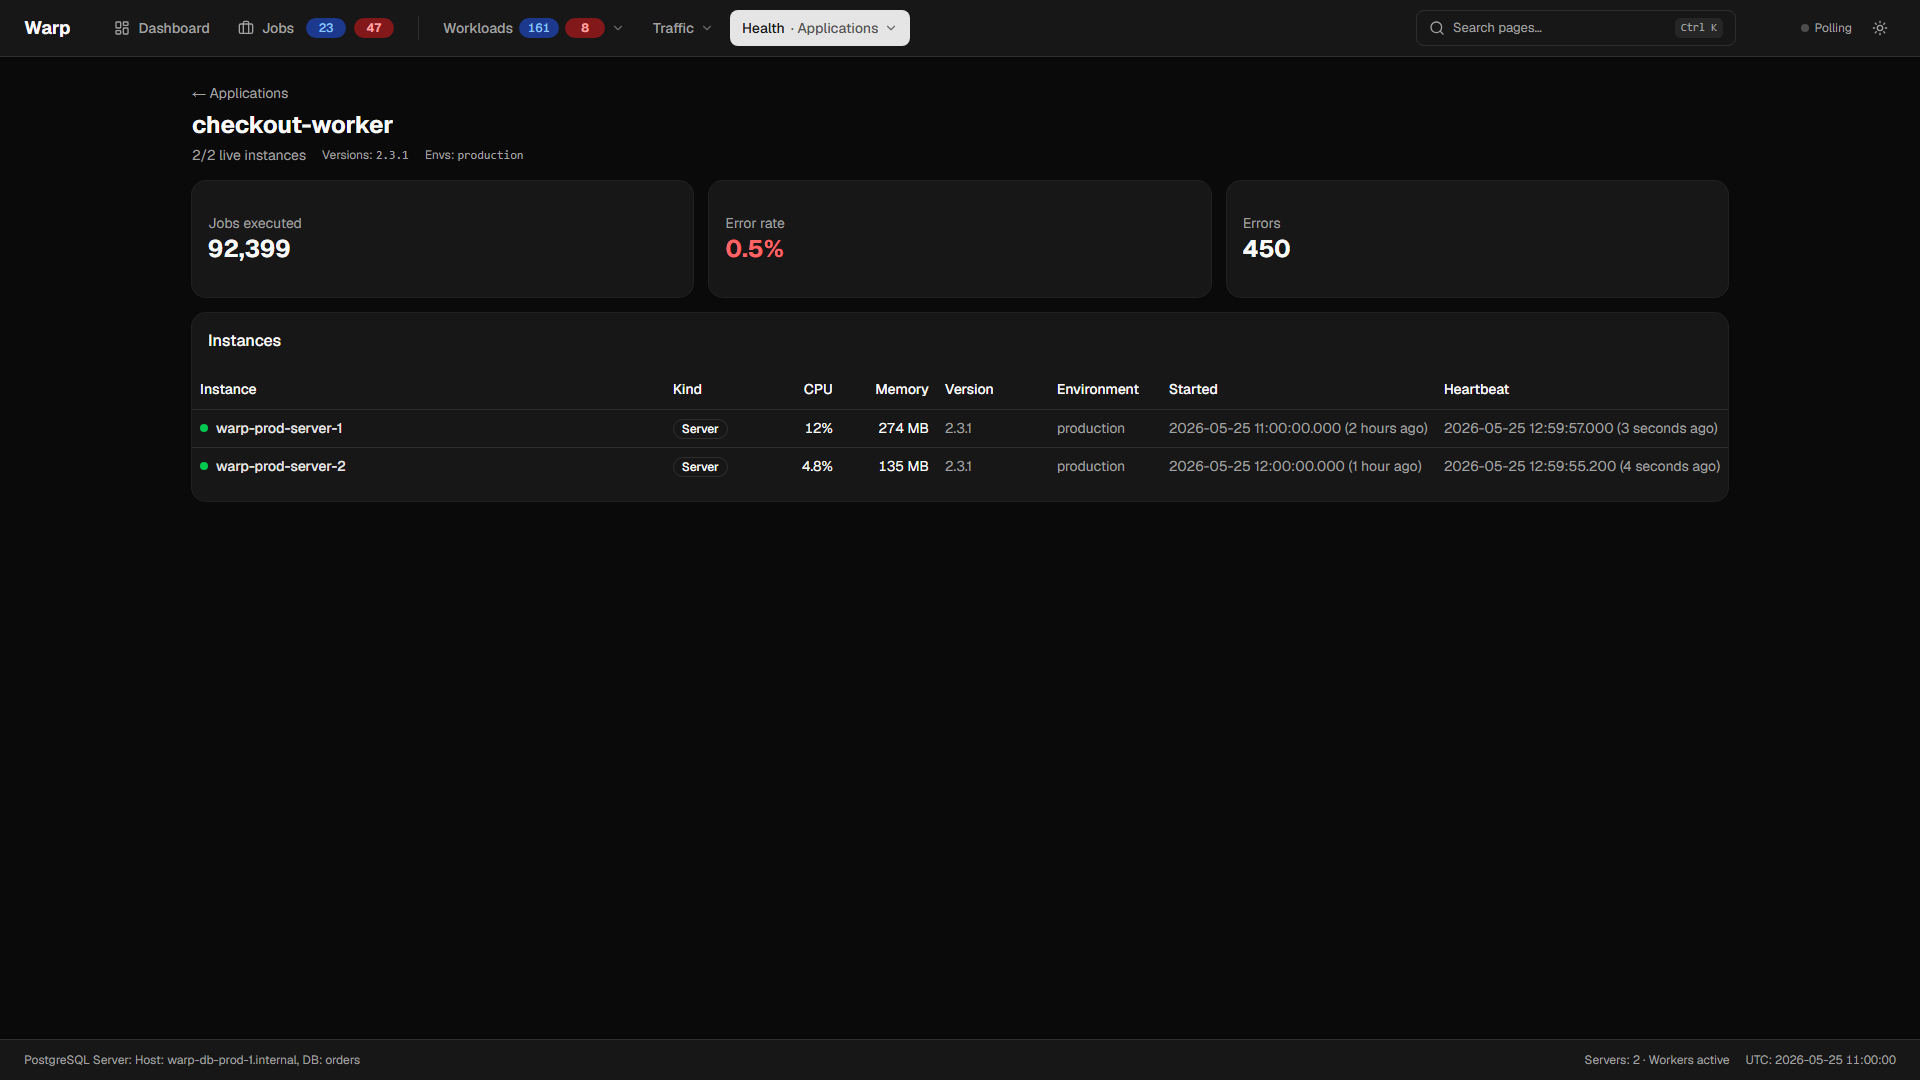Image resolution: width=1920 pixels, height=1080 pixels.
Task: Click the Errors 450 card
Action: 1477,239
